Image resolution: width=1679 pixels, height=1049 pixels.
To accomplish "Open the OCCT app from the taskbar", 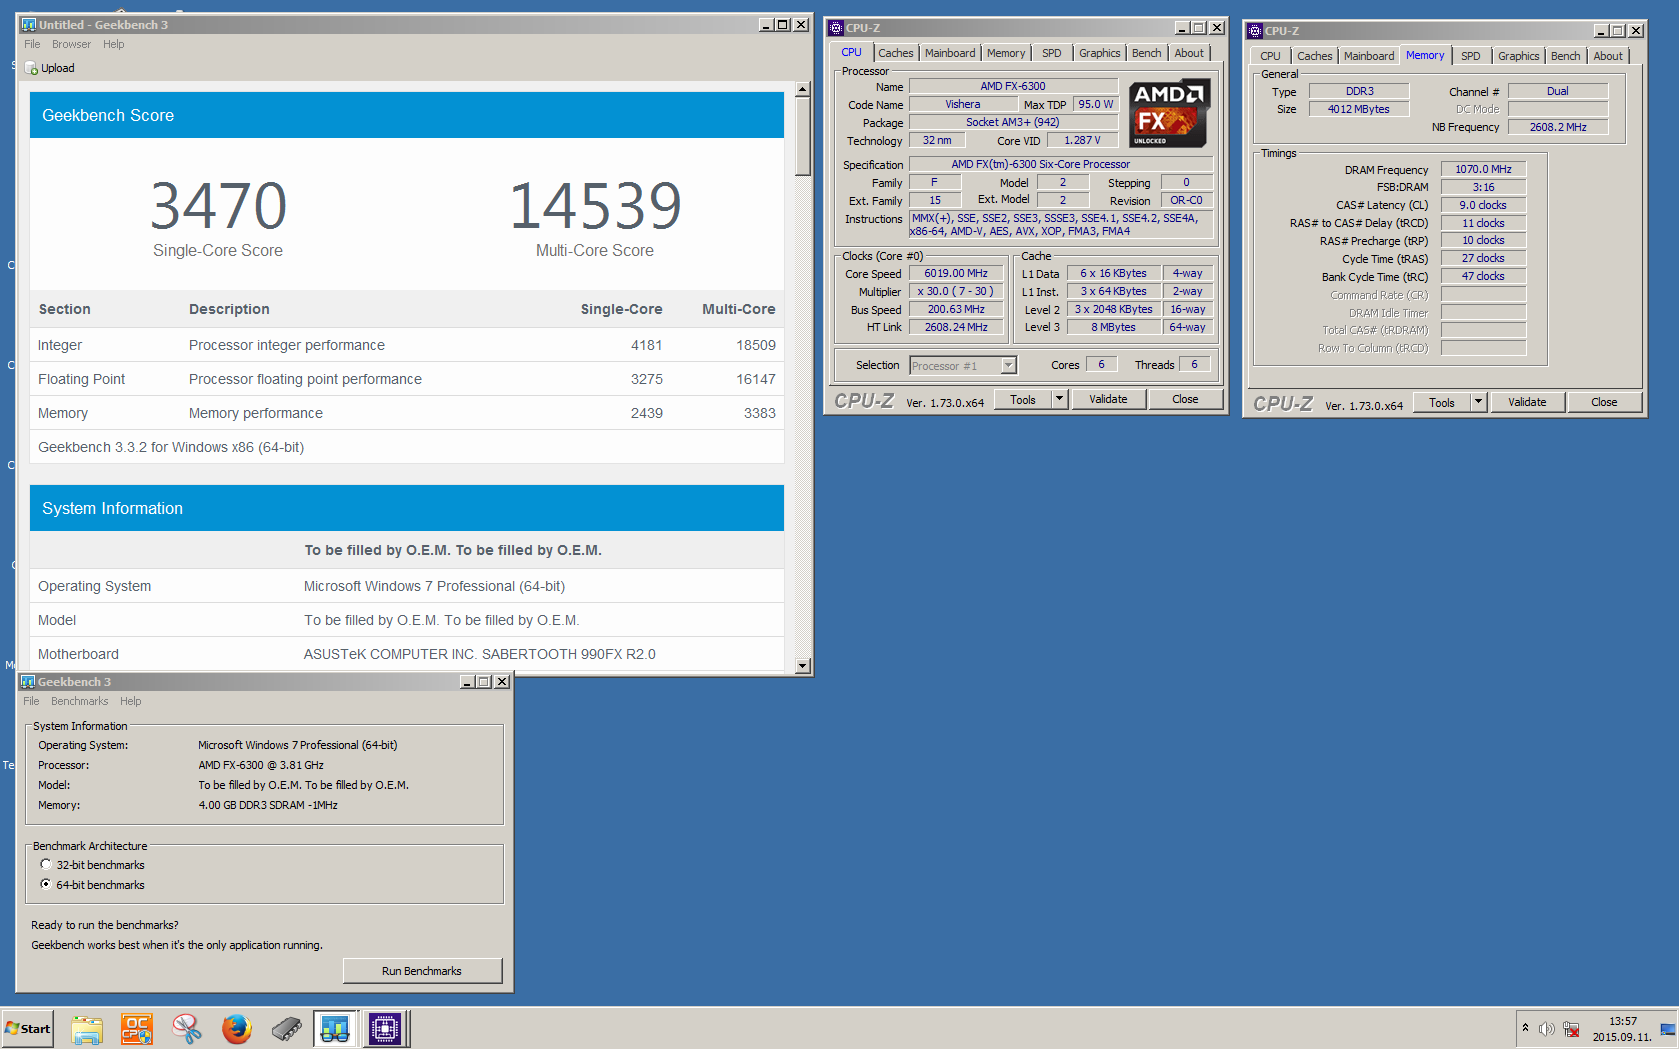I will point(137,1028).
